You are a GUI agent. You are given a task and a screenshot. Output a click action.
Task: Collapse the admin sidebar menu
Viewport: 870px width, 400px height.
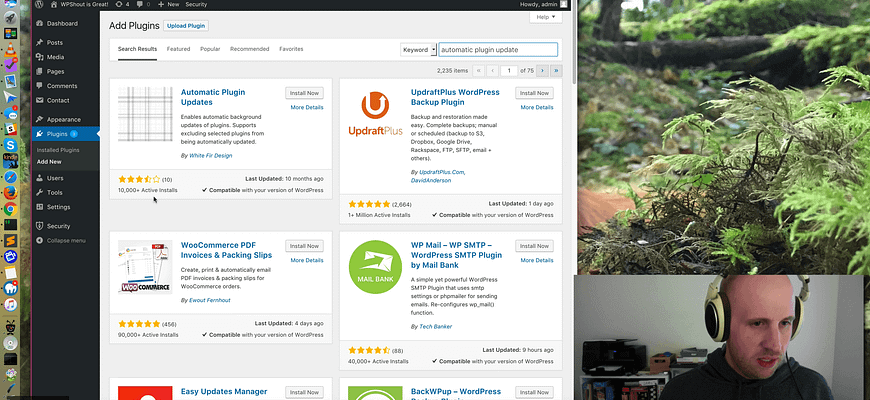[65, 241]
